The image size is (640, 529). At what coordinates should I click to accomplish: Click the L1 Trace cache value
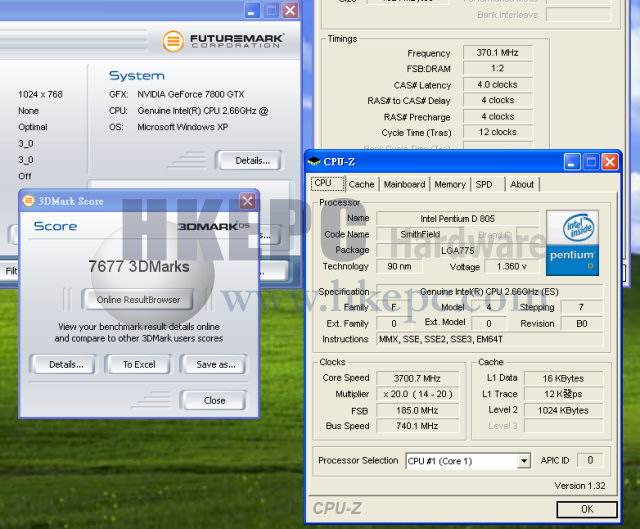(x=563, y=394)
